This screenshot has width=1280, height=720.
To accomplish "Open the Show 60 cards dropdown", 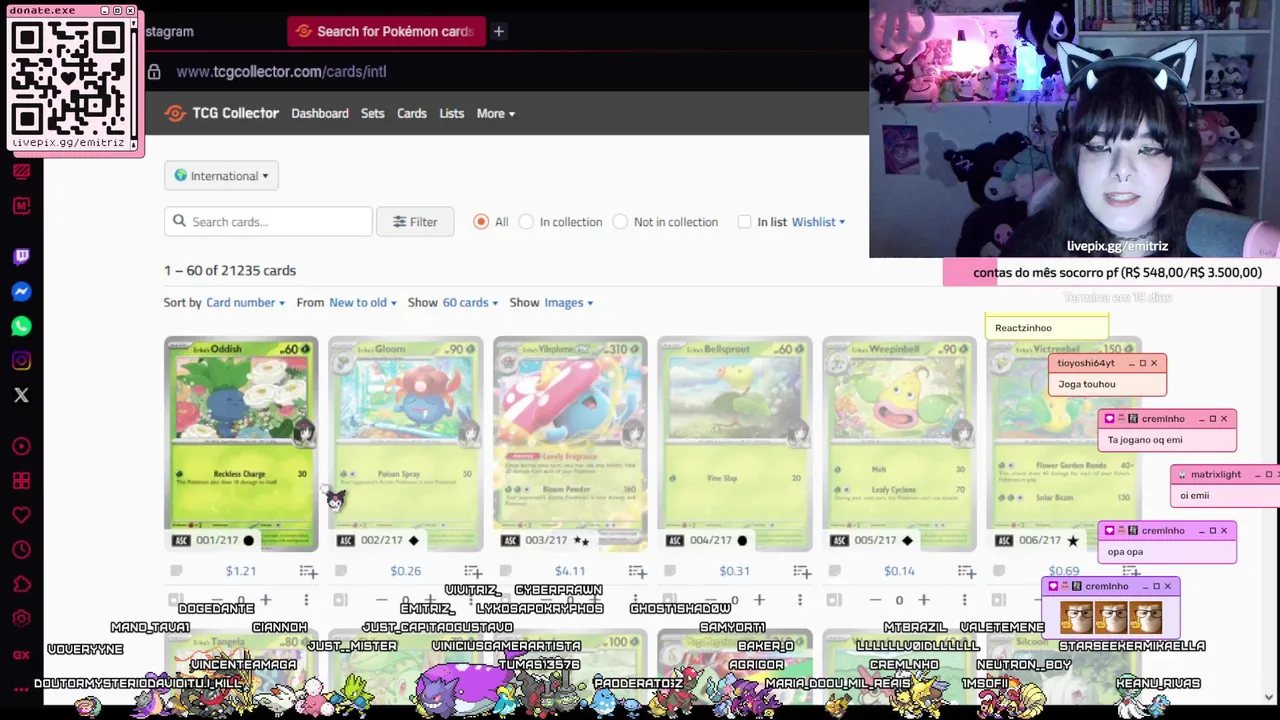I will 470,302.
